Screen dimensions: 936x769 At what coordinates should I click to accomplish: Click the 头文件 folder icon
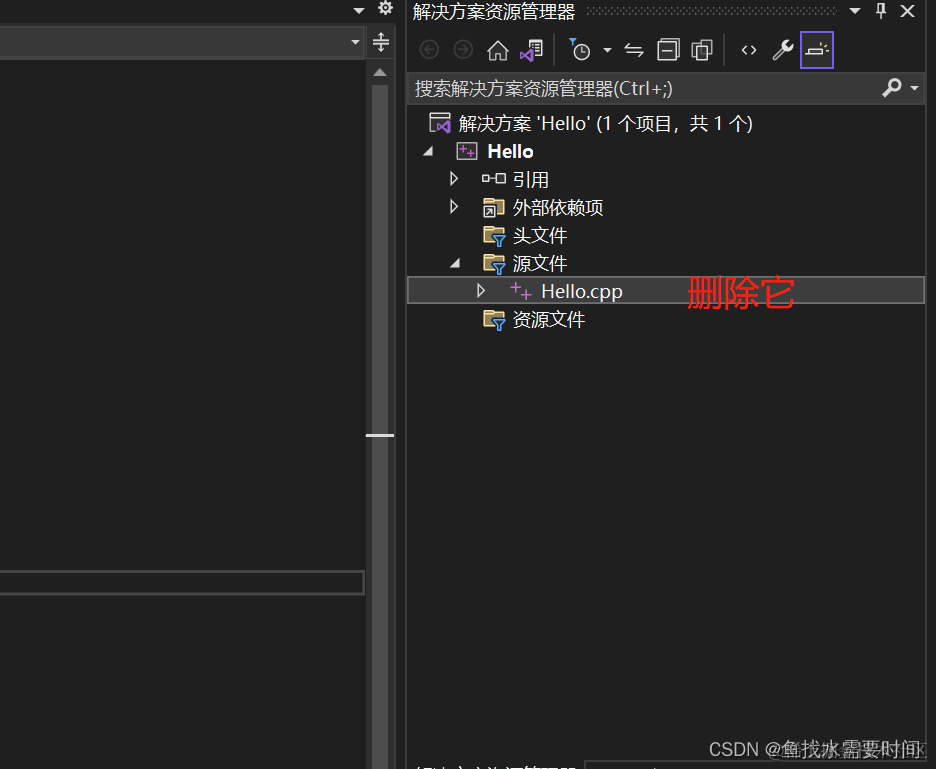pyautogui.click(x=494, y=236)
